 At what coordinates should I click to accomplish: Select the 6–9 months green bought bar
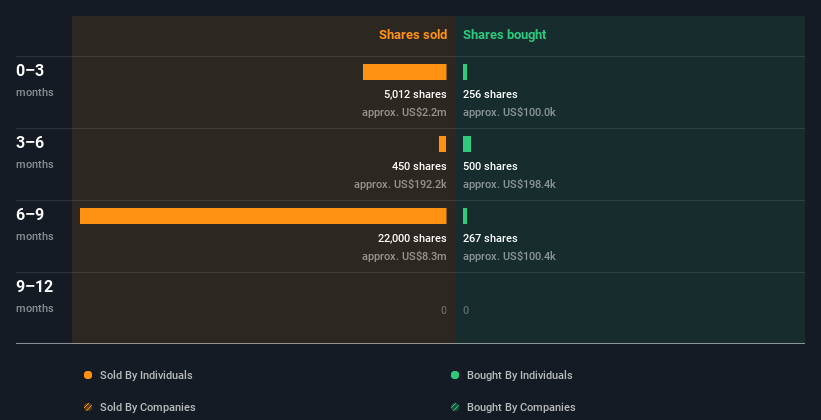(x=465, y=216)
